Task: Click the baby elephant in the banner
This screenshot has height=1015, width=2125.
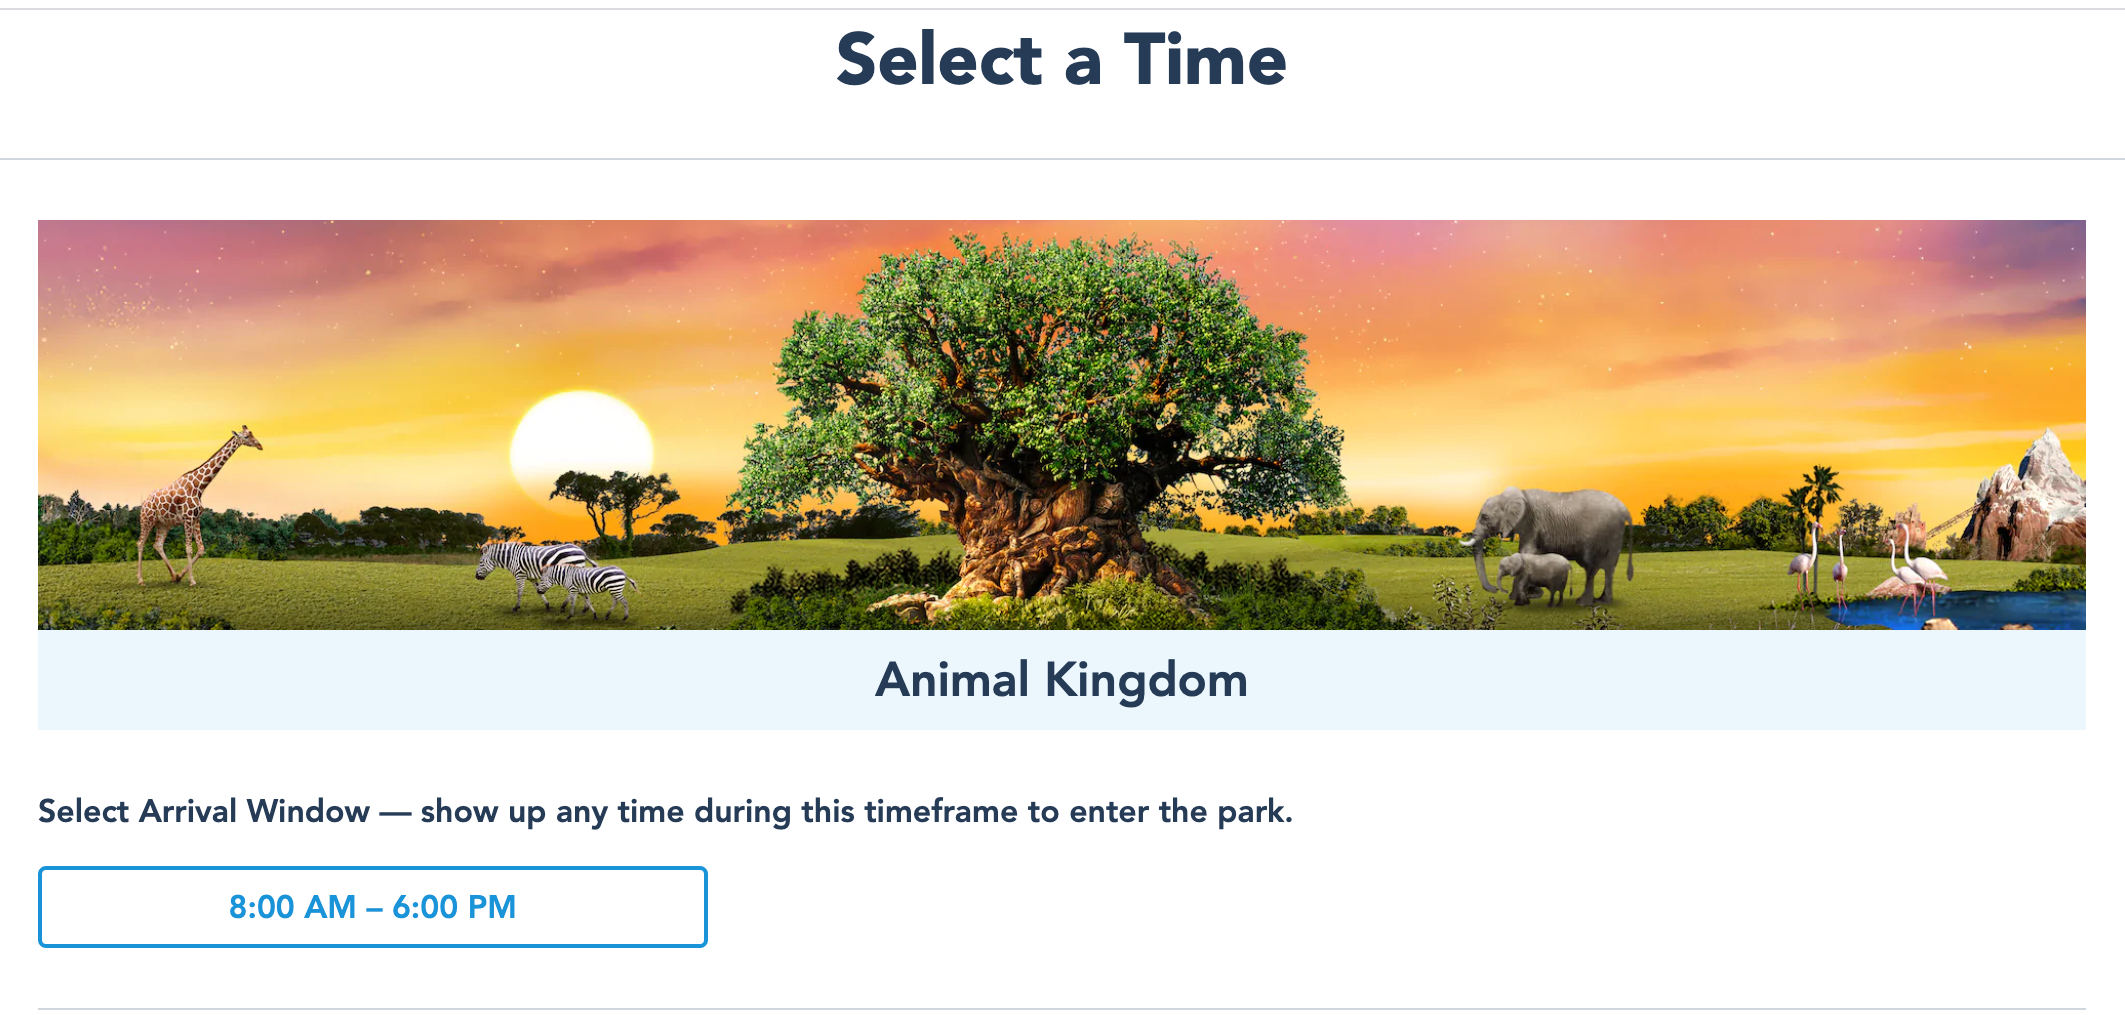Action: [x=1537, y=577]
